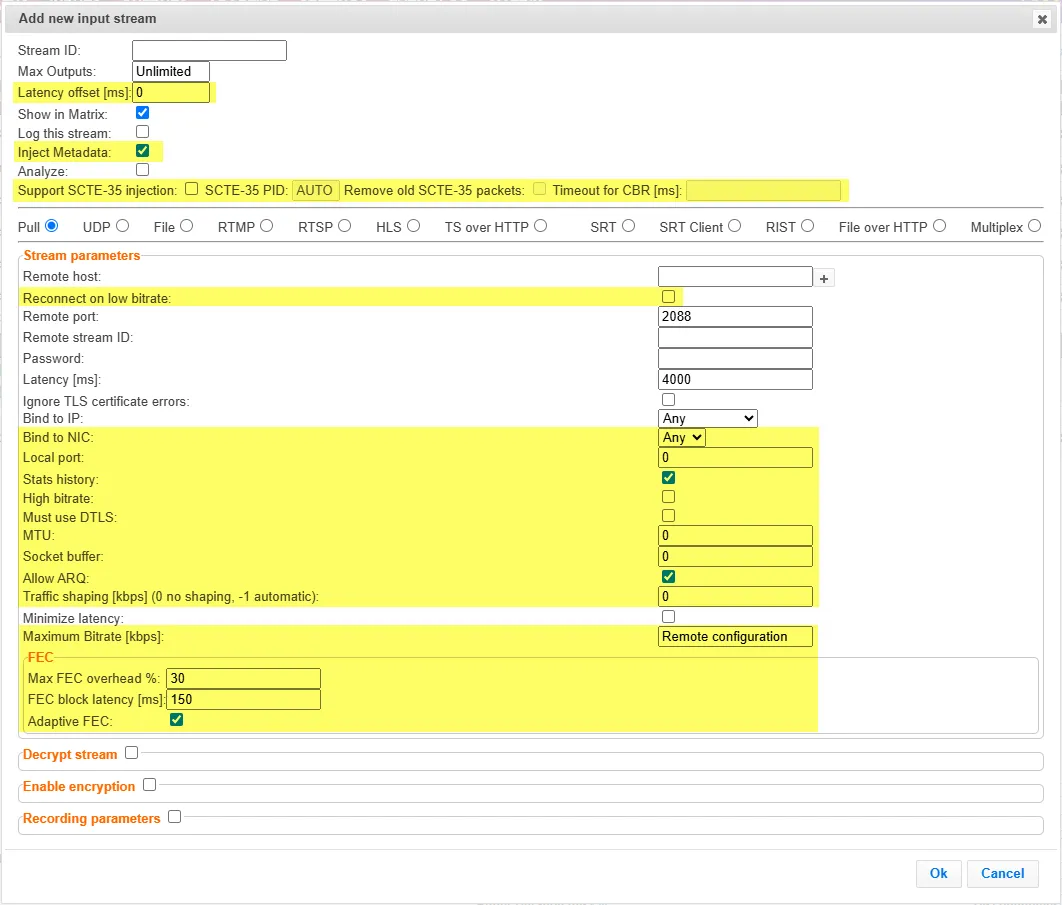Tick Ignore TLS certificate errors
The image size is (1062, 905).
[668, 400]
